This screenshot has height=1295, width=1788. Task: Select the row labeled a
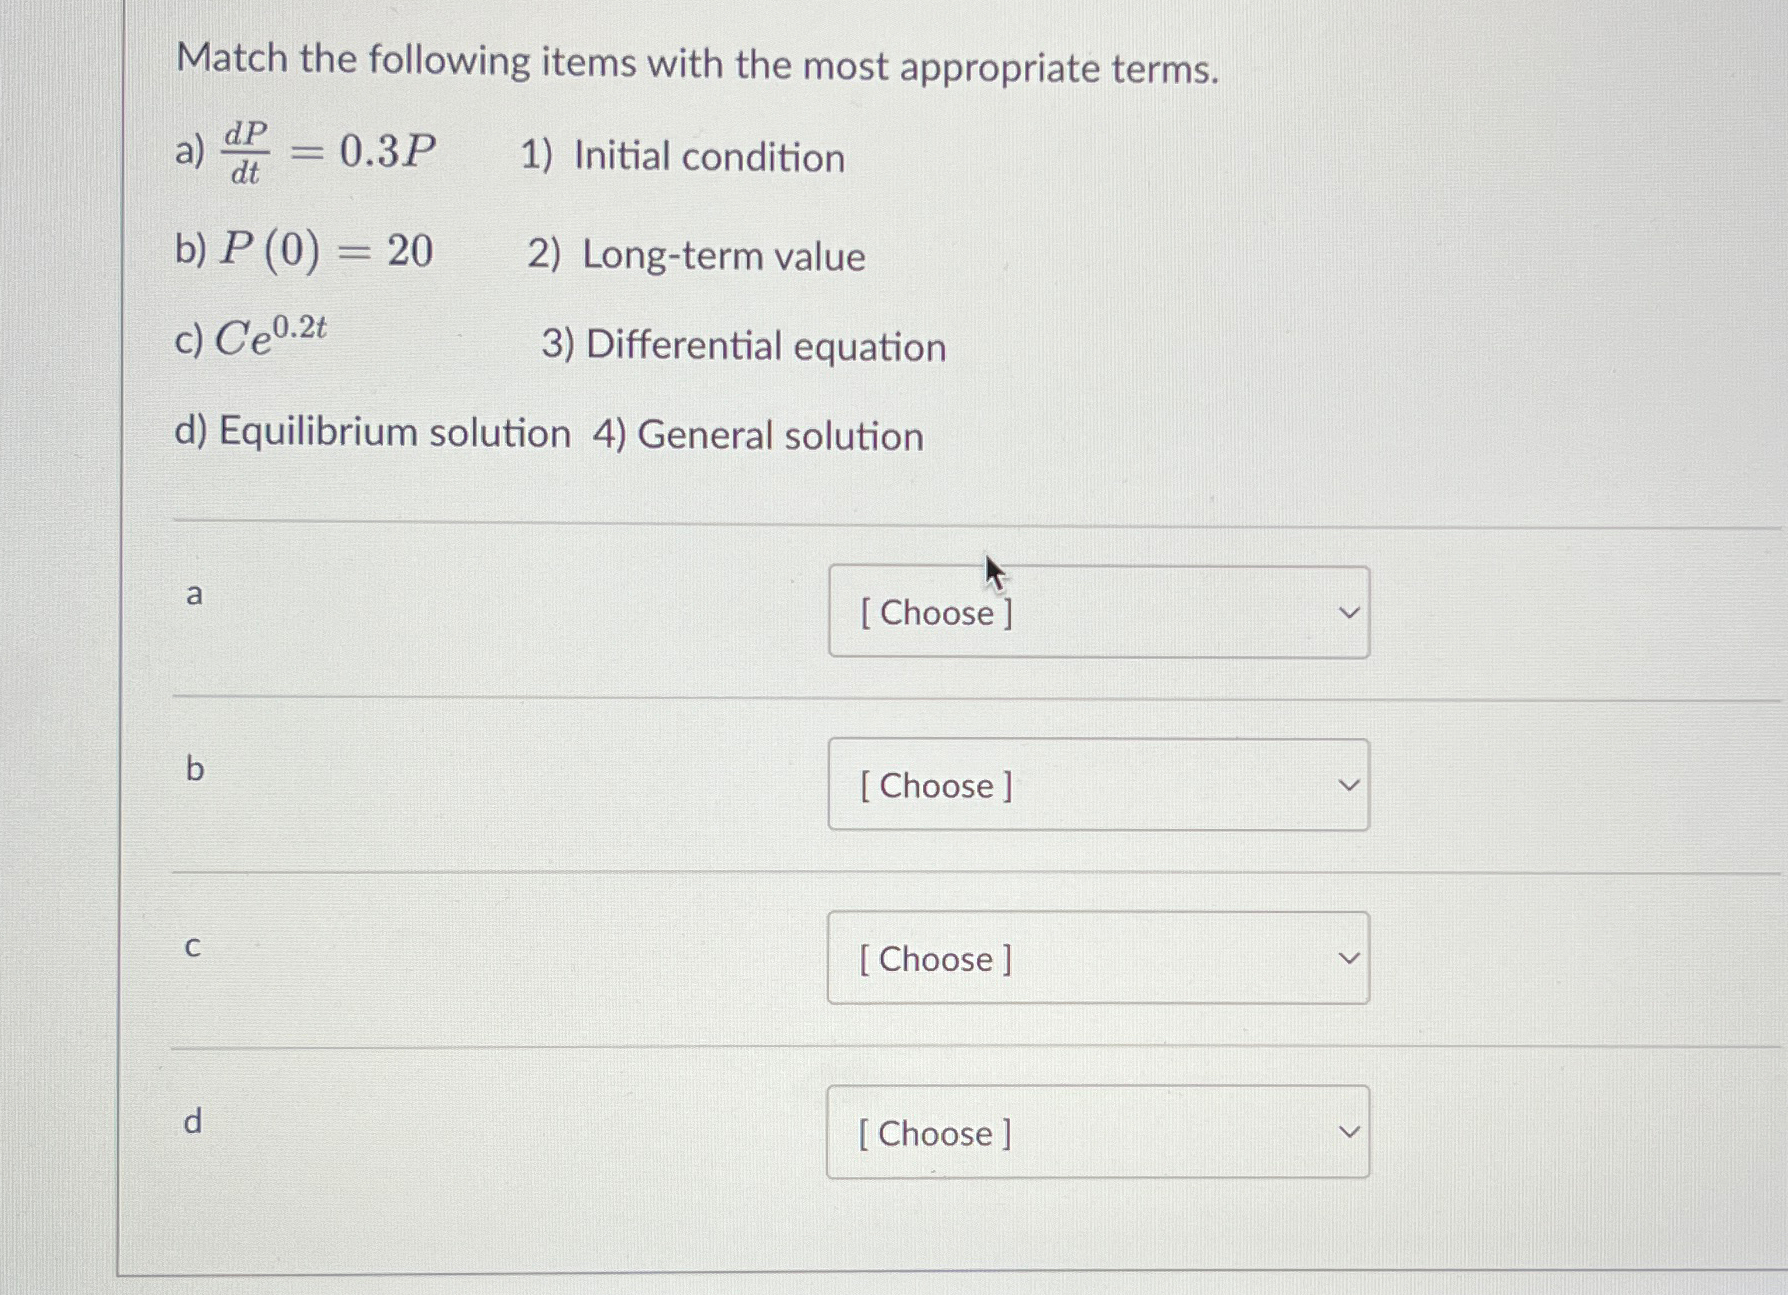tap(194, 596)
